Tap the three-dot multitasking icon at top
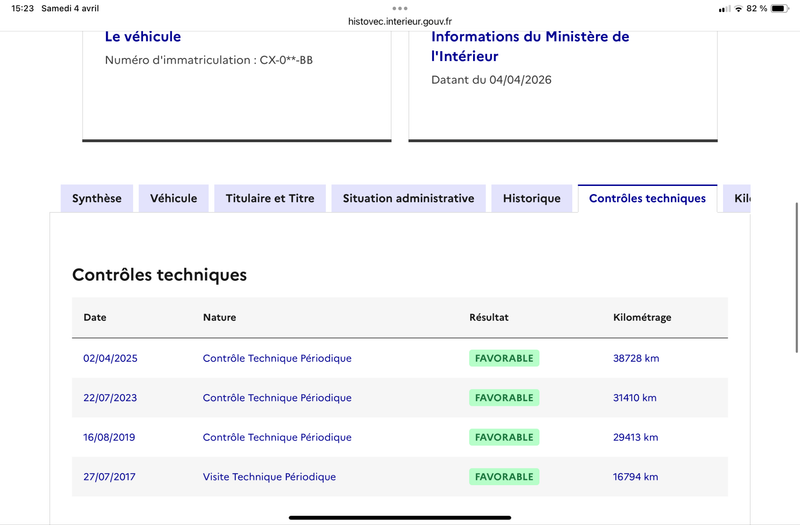Screen dimensions: 800x525 pos(400,8)
